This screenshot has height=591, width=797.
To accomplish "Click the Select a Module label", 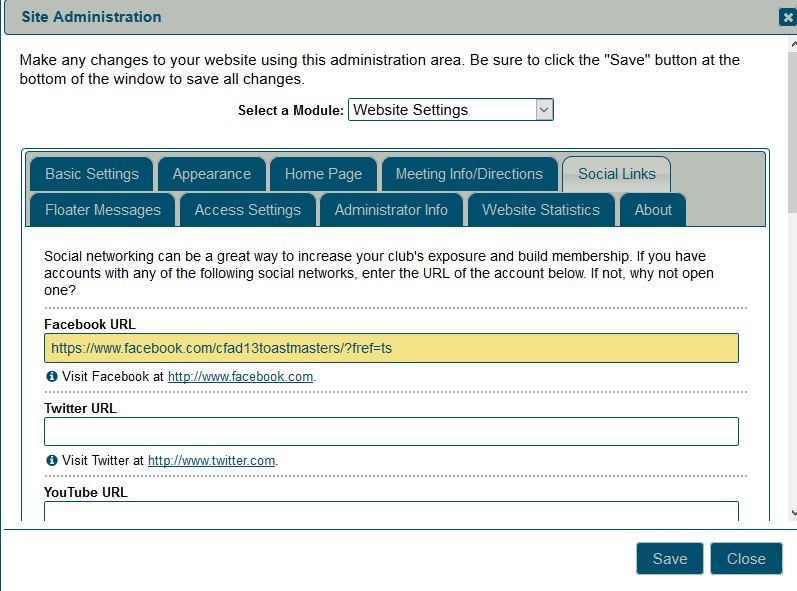I will click(x=291, y=110).
